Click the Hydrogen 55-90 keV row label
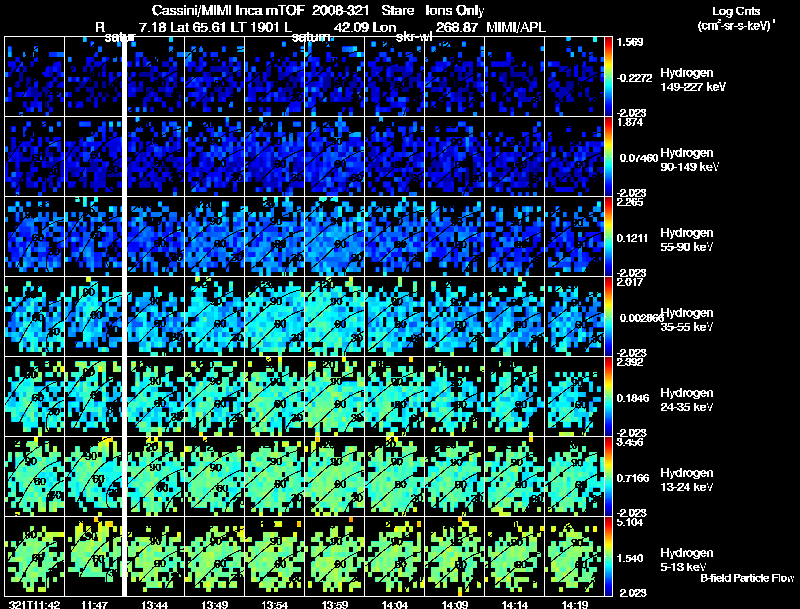This screenshot has width=800, height=609. (x=687, y=240)
